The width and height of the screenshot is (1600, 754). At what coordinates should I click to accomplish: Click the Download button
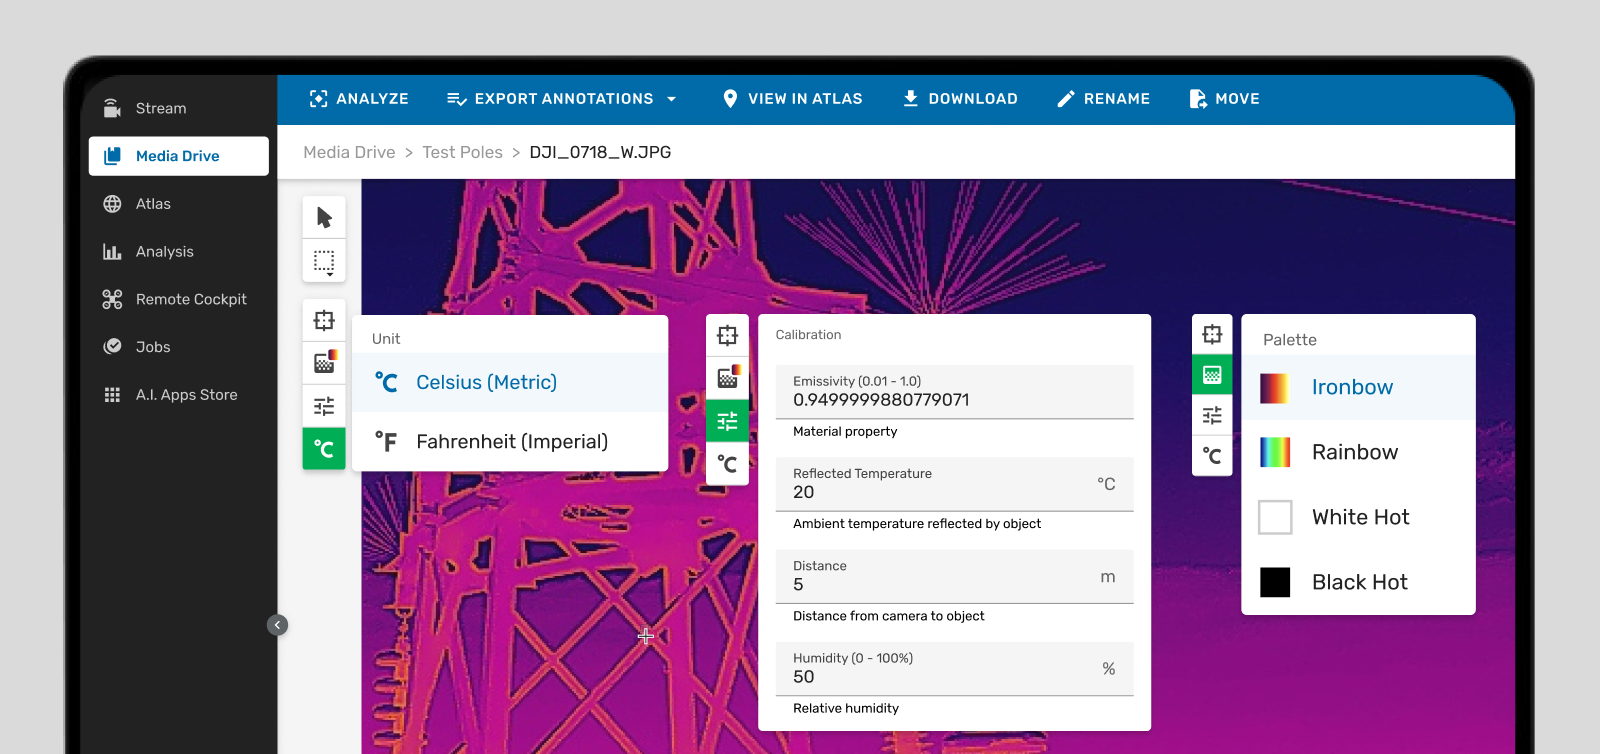tap(960, 99)
